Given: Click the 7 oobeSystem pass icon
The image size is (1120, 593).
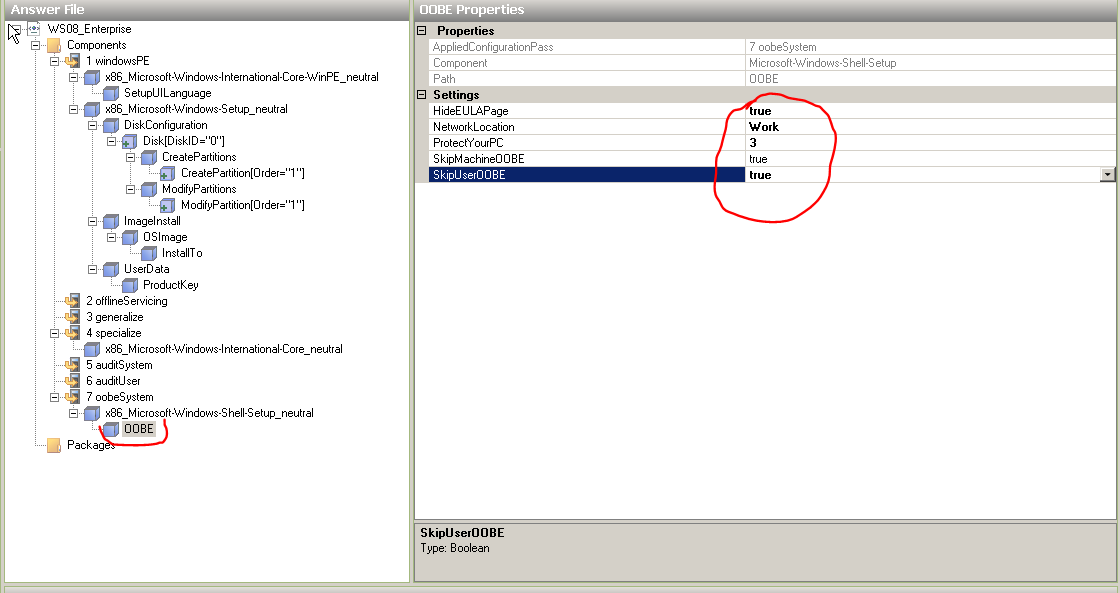Looking at the screenshot, I should pos(72,397).
